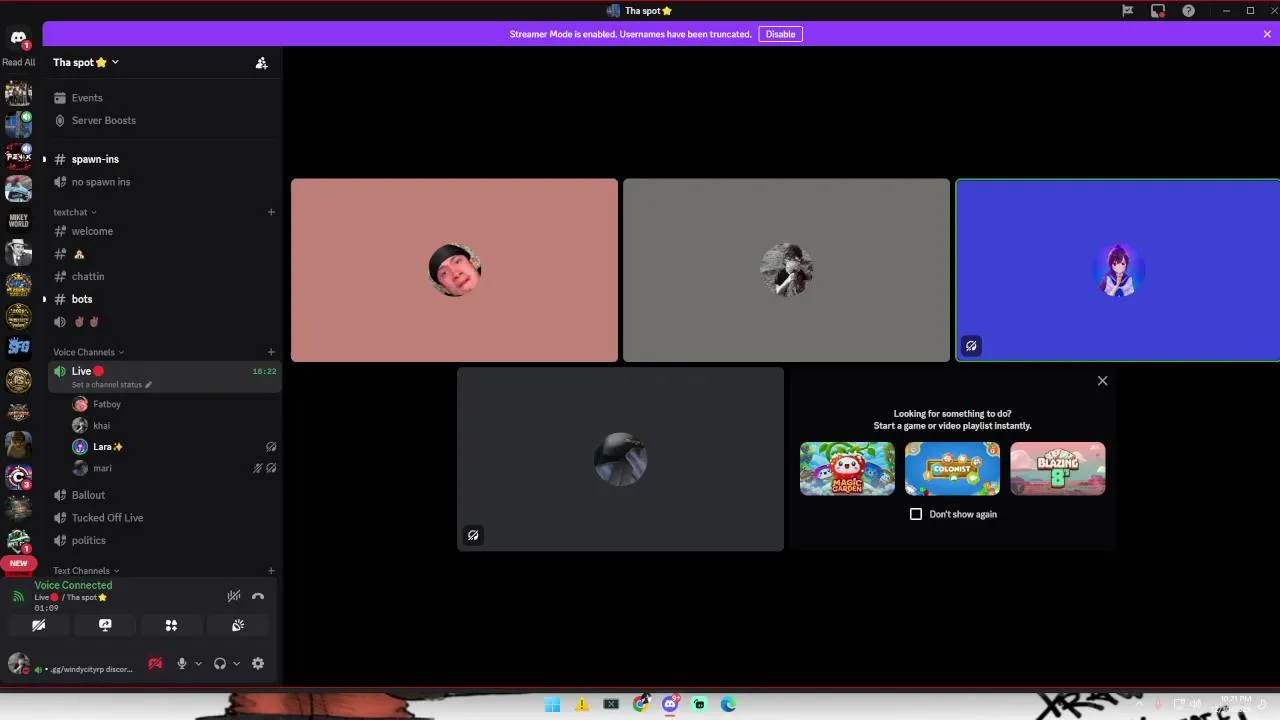Click the Read All button
Image resolution: width=1280 pixels, height=720 pixels.
click(18, 62)
